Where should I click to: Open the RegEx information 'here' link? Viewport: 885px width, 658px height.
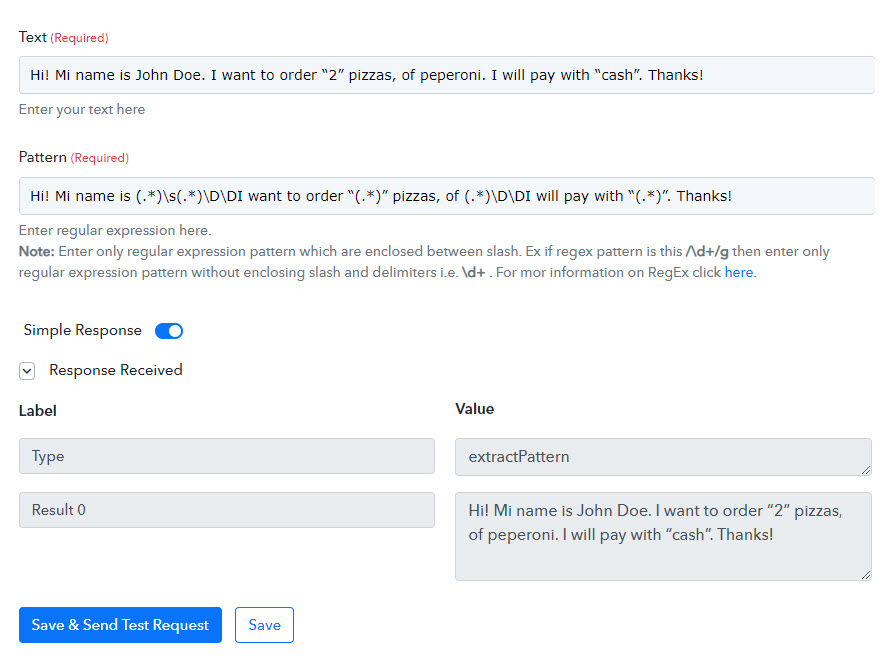click(739, 273)
